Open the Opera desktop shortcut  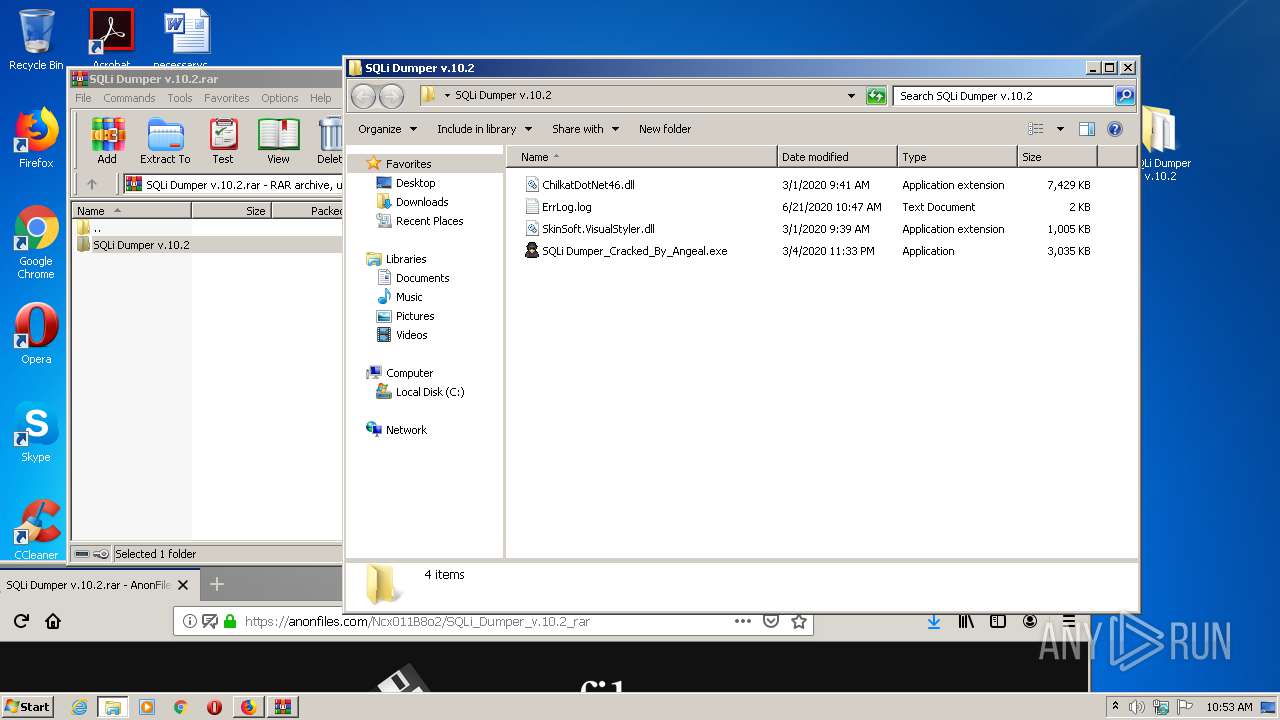click(x=36, y=334)
